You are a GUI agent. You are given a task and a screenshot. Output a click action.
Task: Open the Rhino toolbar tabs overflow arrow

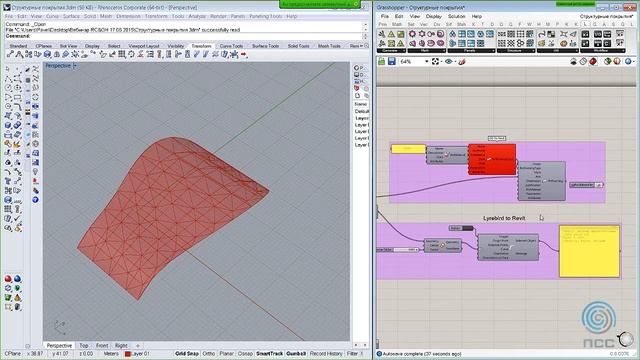pos(362,46)
